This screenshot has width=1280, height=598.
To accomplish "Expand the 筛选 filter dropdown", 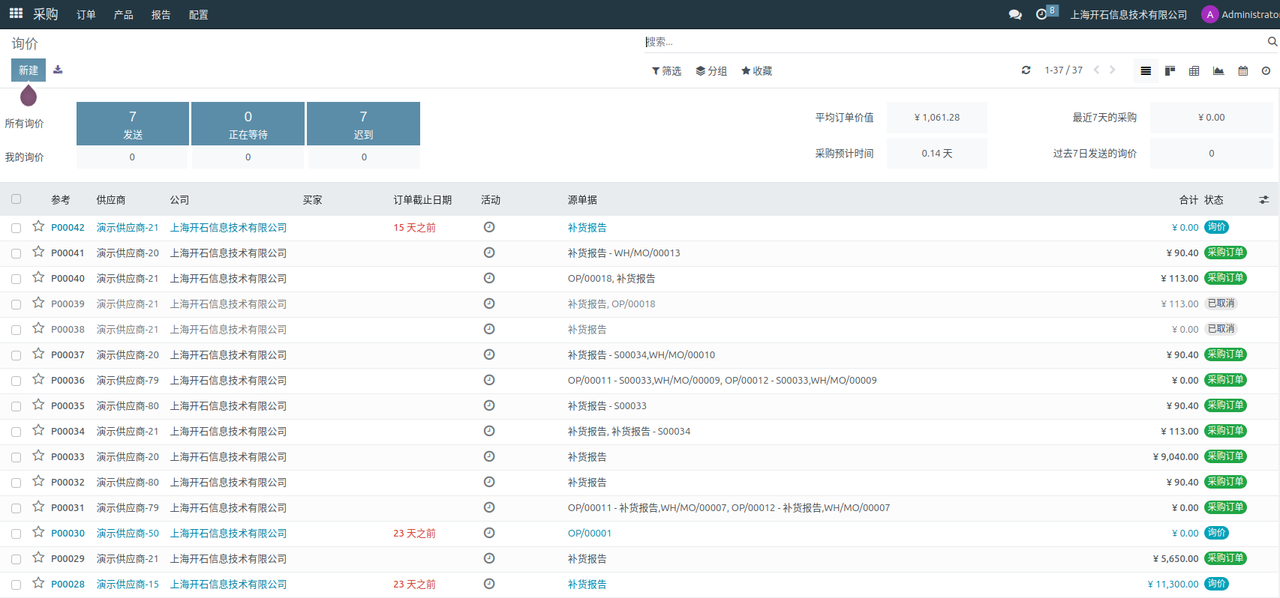I will [666, 71].
